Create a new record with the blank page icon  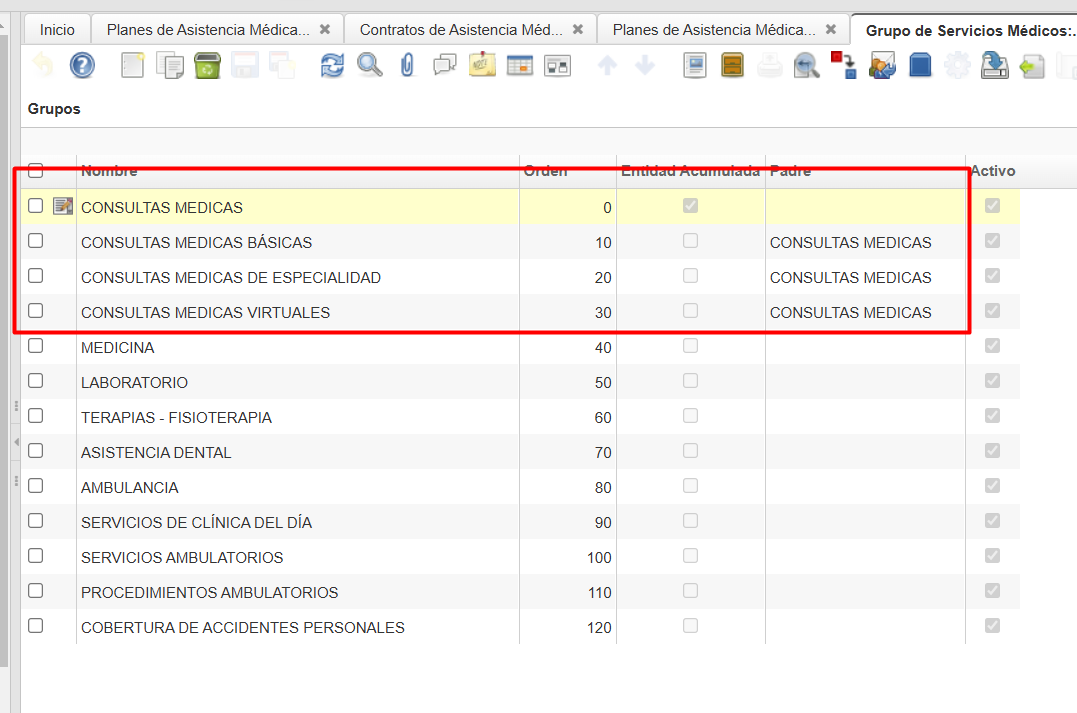133,66
